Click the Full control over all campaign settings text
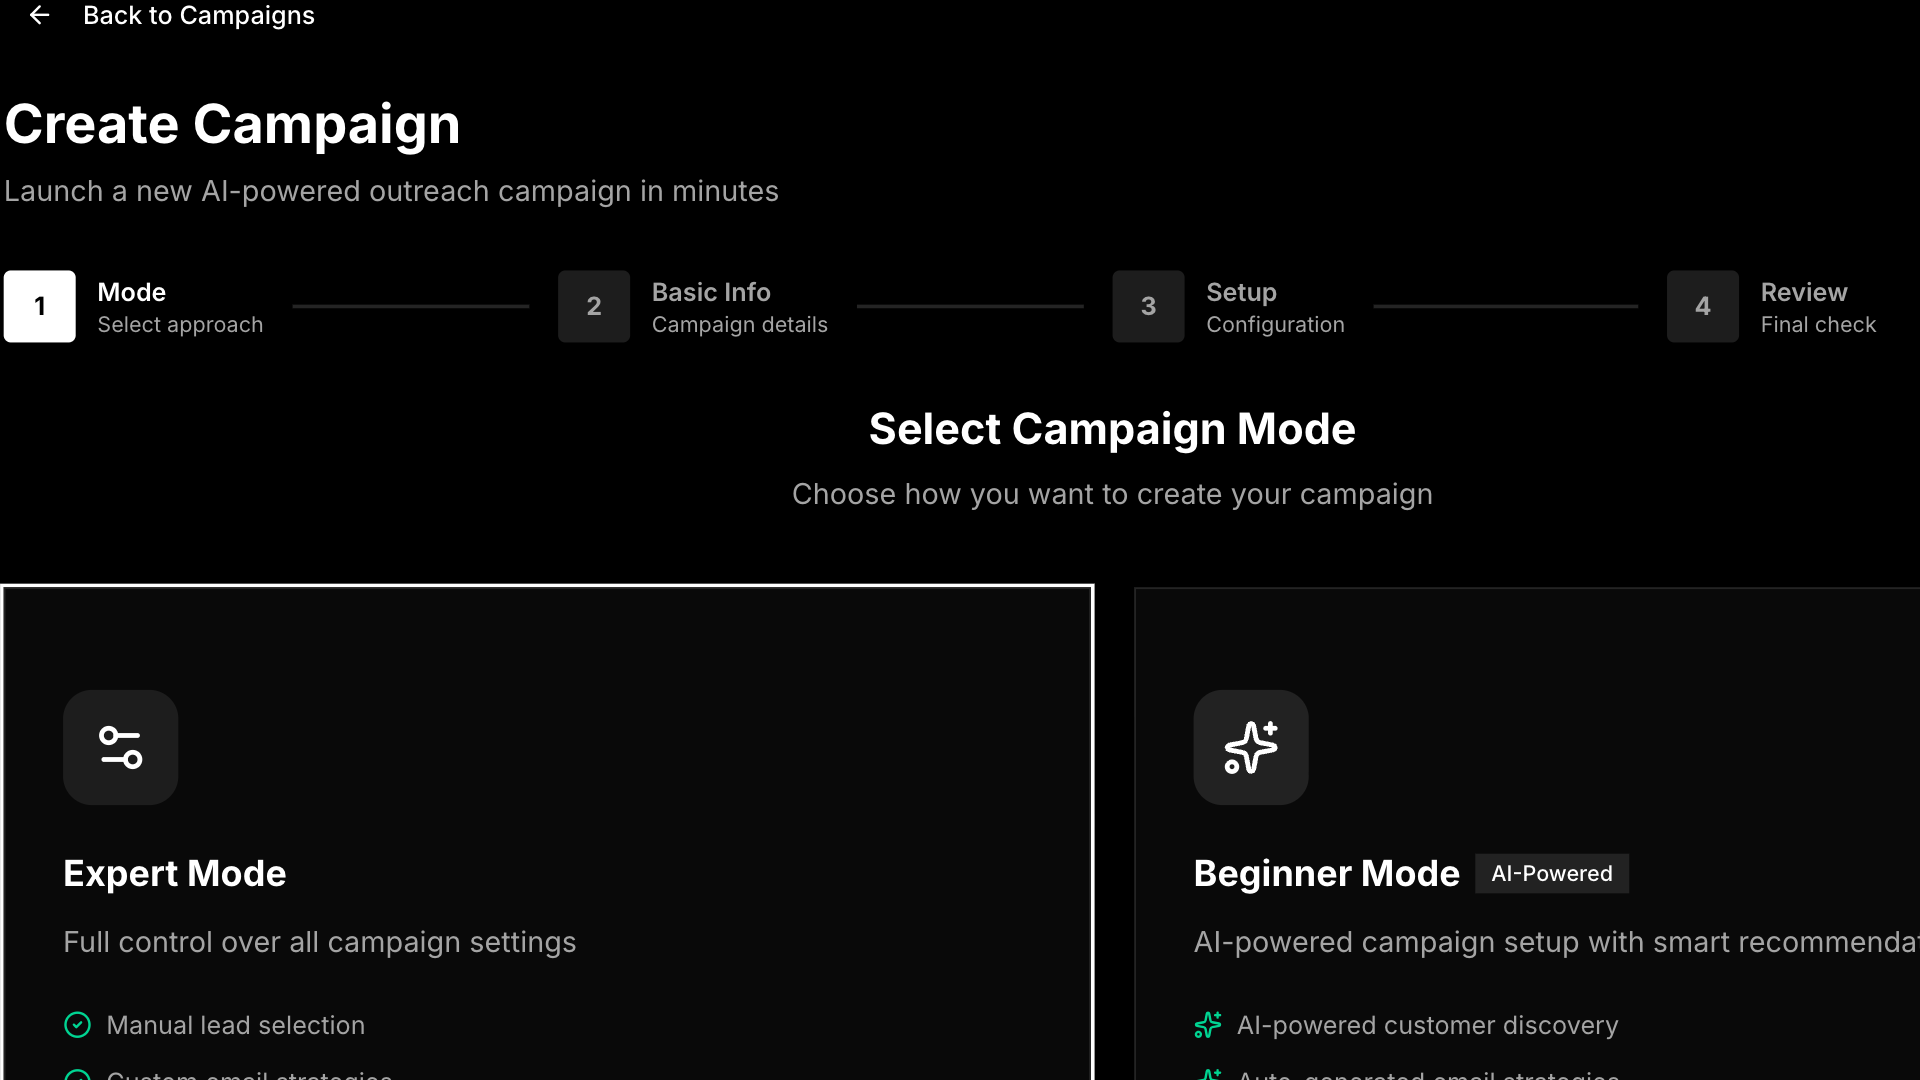Screen dimensions: 1920x1080 tap(320, 942)
